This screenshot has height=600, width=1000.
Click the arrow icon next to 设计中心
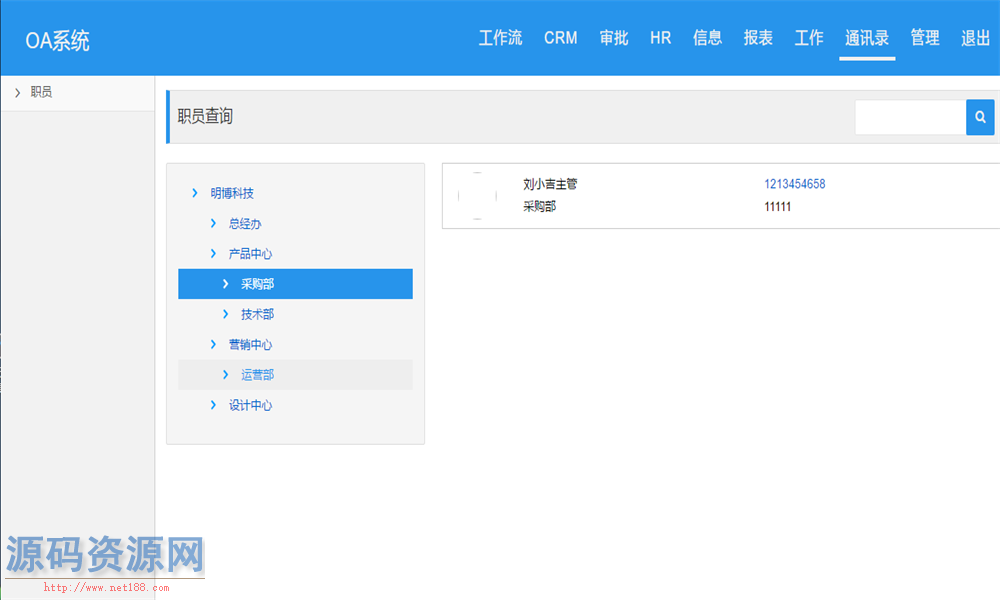click(x=211, y=405)
